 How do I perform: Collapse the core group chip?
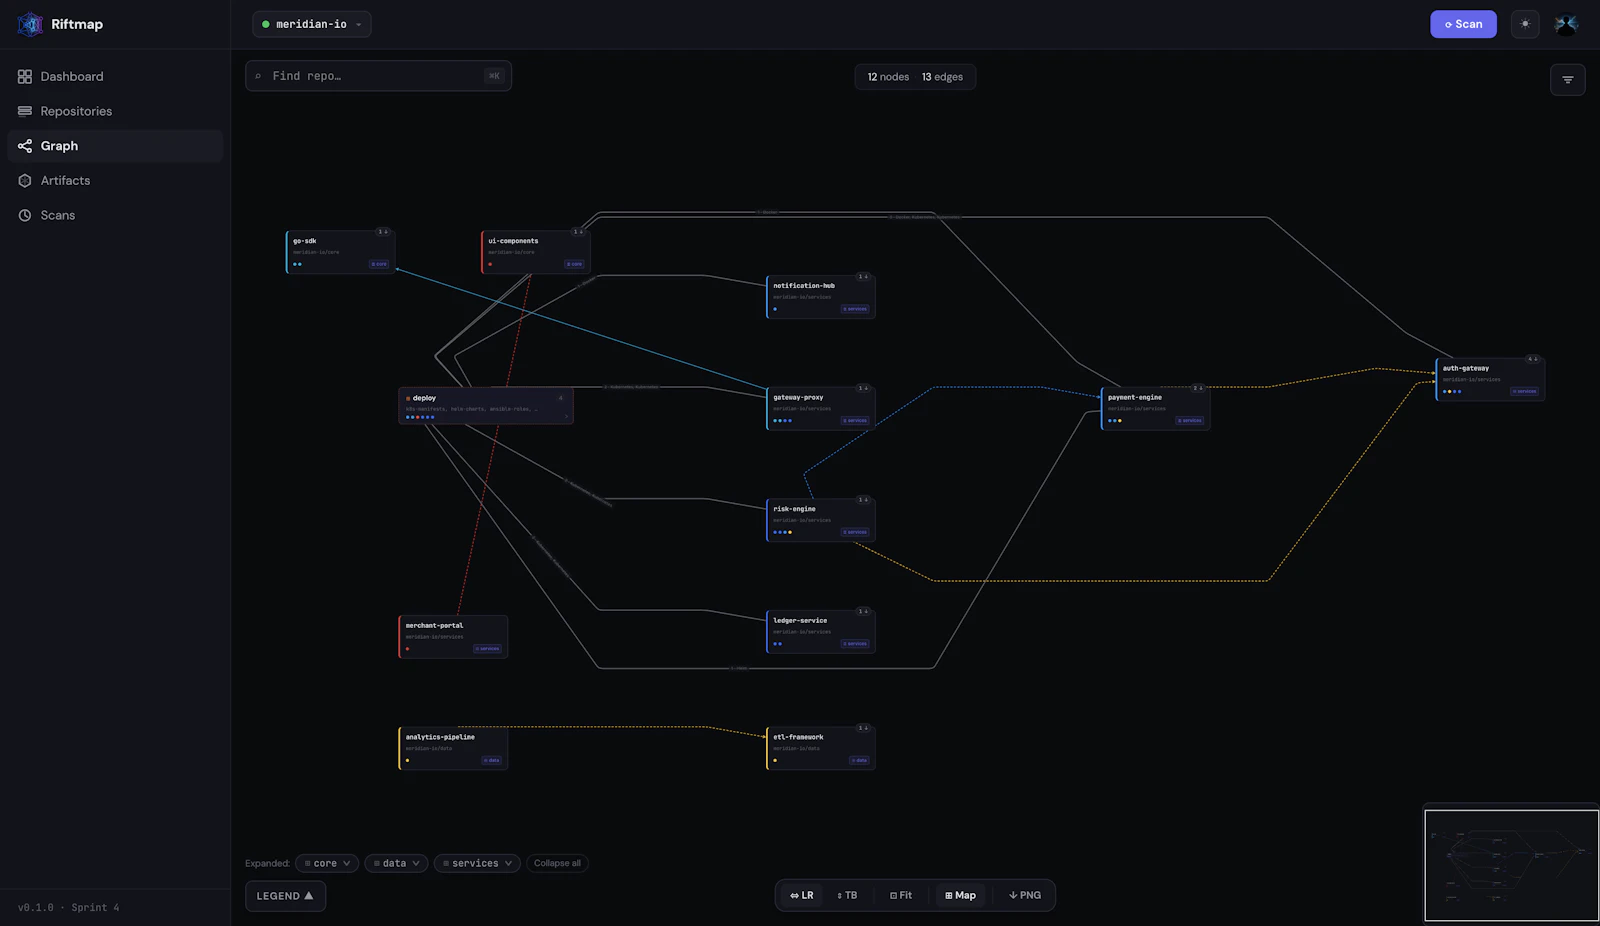click(327, 863)
